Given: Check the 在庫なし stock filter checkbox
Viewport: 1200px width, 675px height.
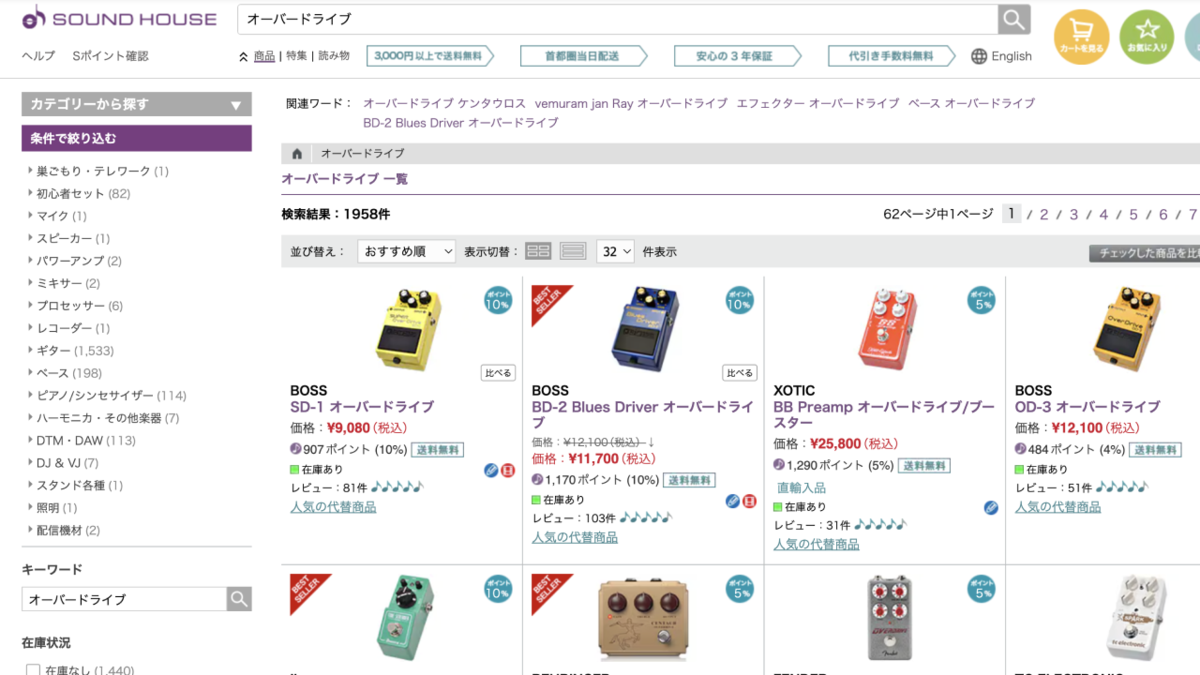Looking at the screenshot, I should 33,669.
